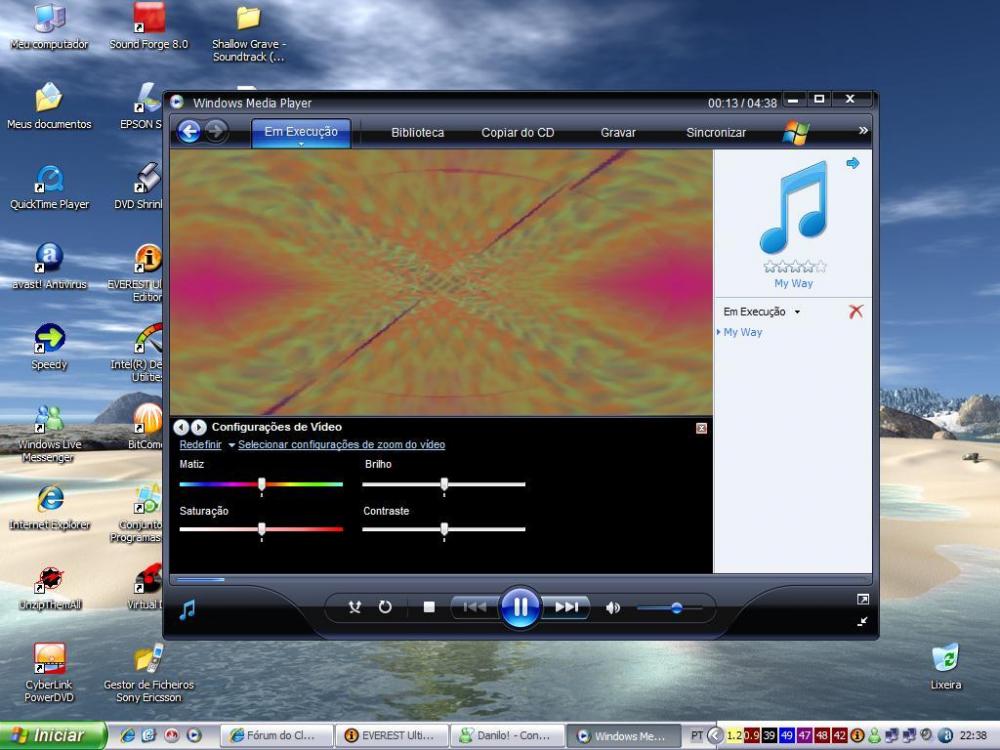The height and width of the screenshot is (750, 1000).
Task: Toggle shuffle mode
Action: (x=354, y=607)
